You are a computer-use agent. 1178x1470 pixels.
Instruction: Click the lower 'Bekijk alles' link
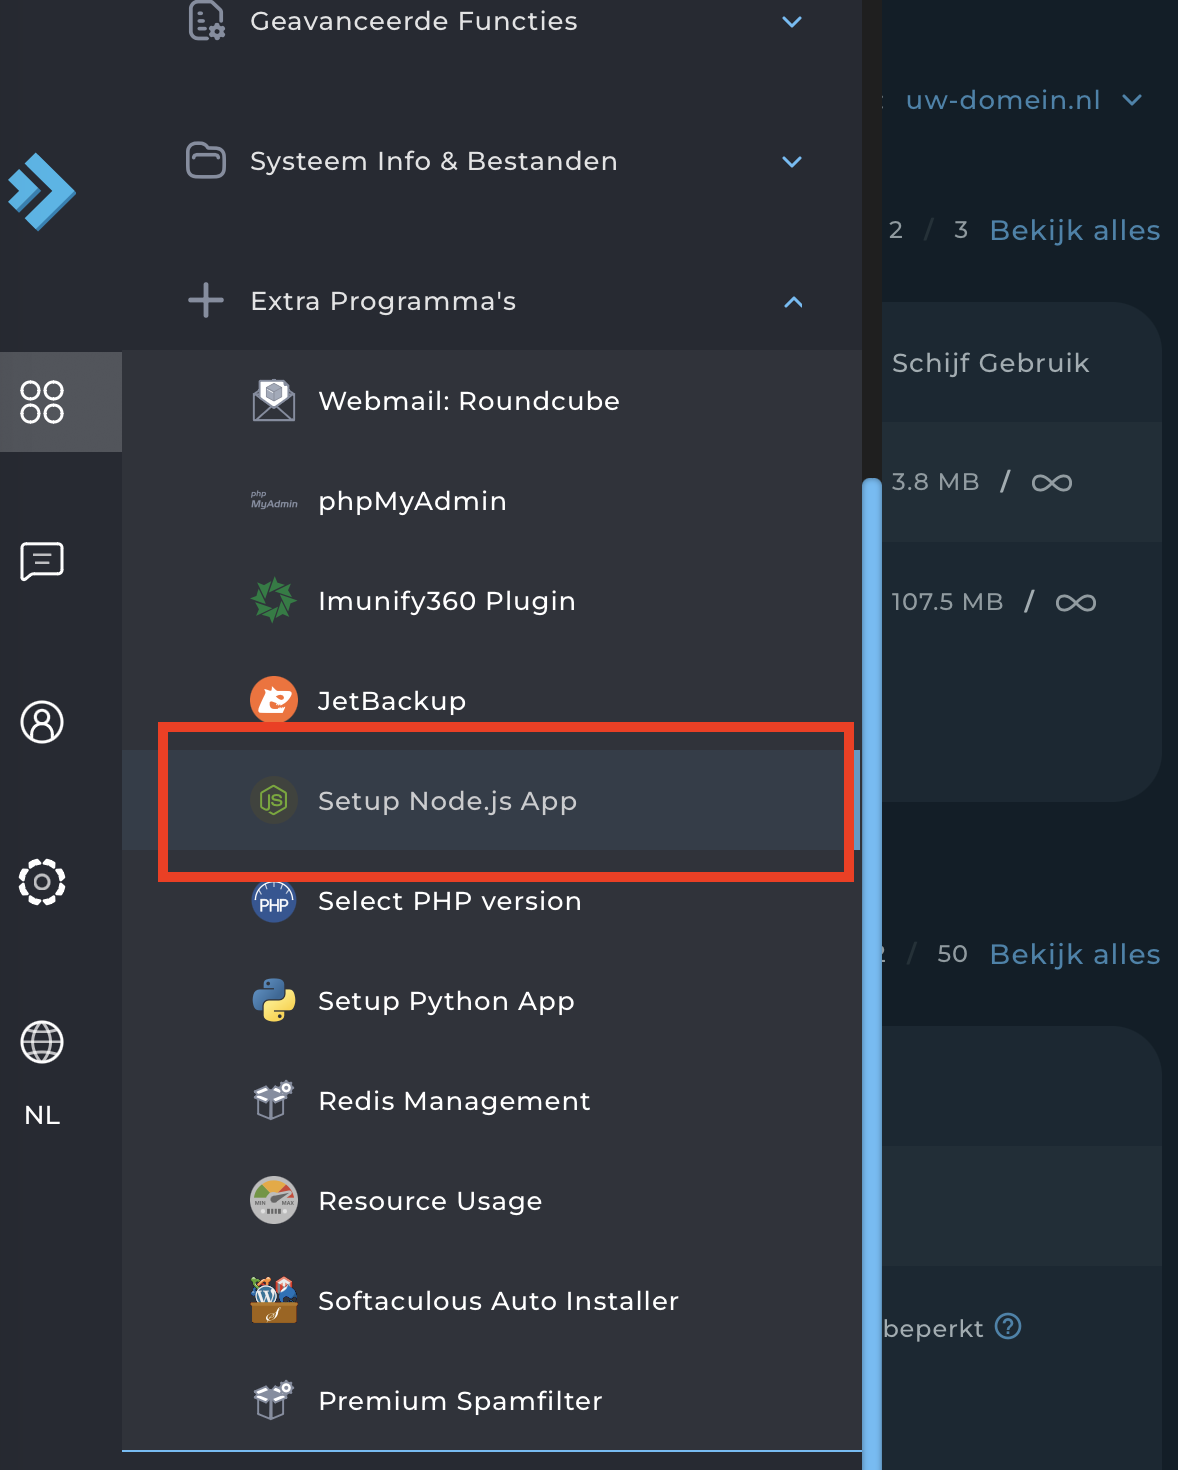point(1074,954)
